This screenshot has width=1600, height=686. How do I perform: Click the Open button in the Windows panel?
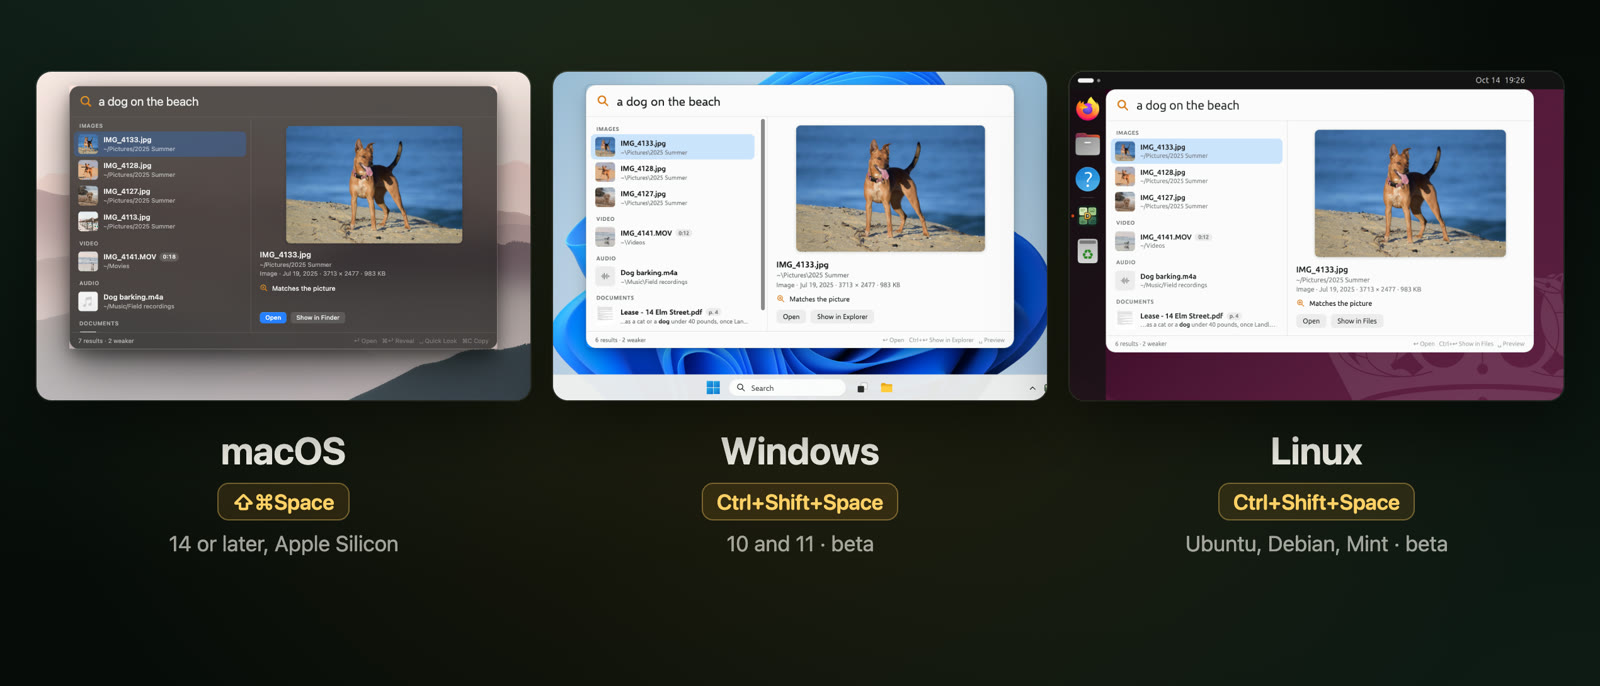pyautogui.click(x=791, y=317)
